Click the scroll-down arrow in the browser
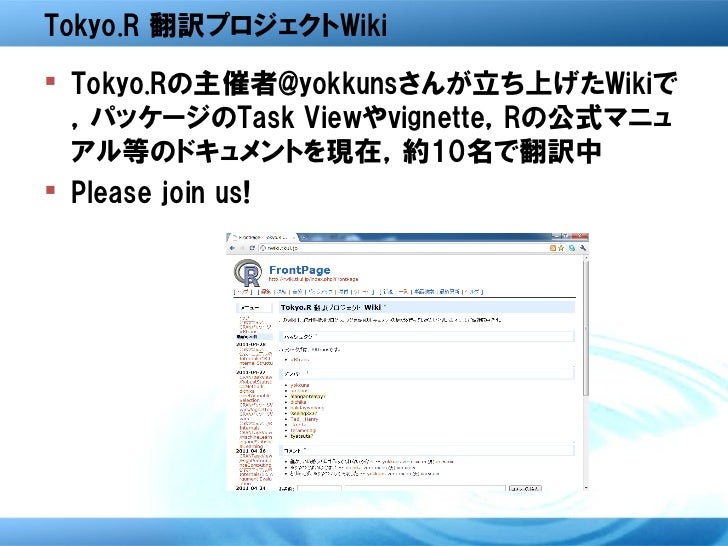 point(585,488)
